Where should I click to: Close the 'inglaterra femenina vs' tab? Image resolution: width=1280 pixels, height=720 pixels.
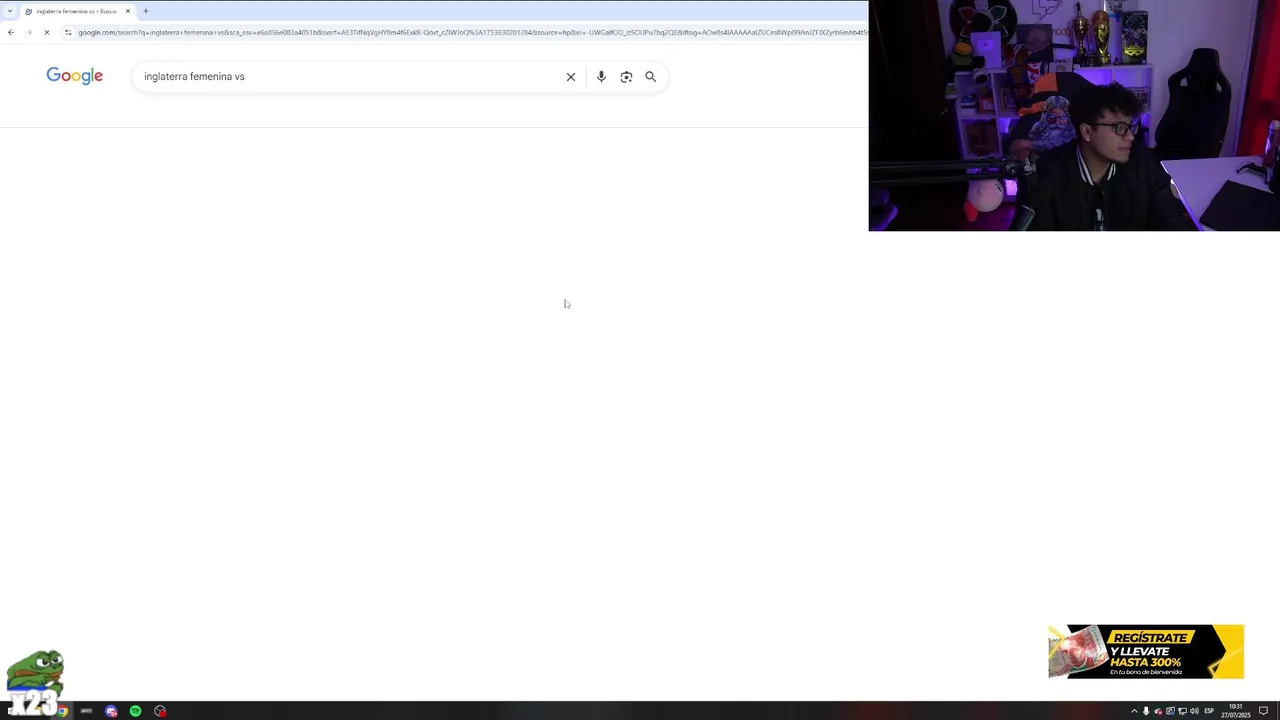click(128, 11)
